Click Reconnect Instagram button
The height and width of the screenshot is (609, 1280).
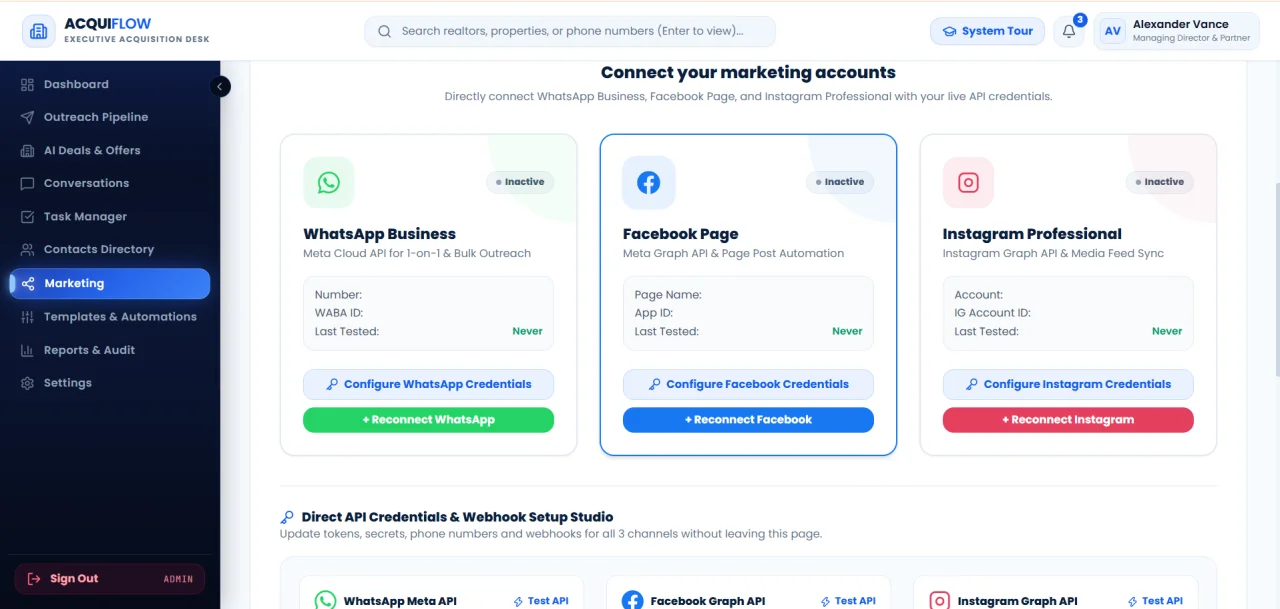1068,420
